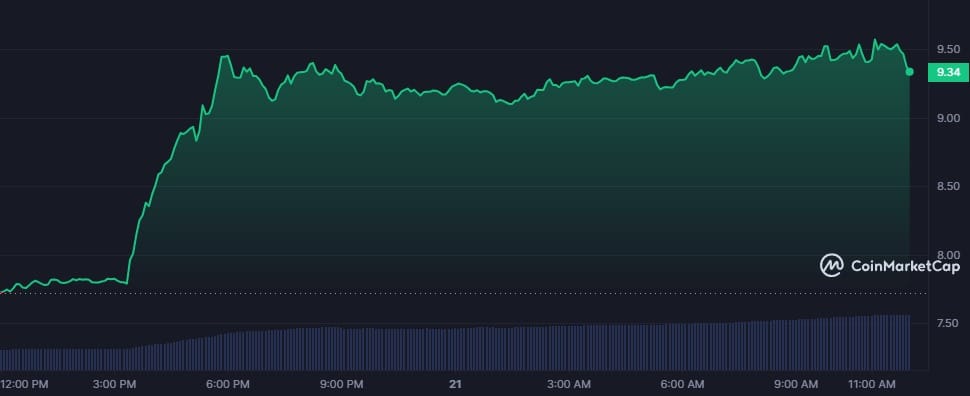970x396 pixels.
Task: Click the end-of-line price dot marker
Action: click(x=909, y=72)
